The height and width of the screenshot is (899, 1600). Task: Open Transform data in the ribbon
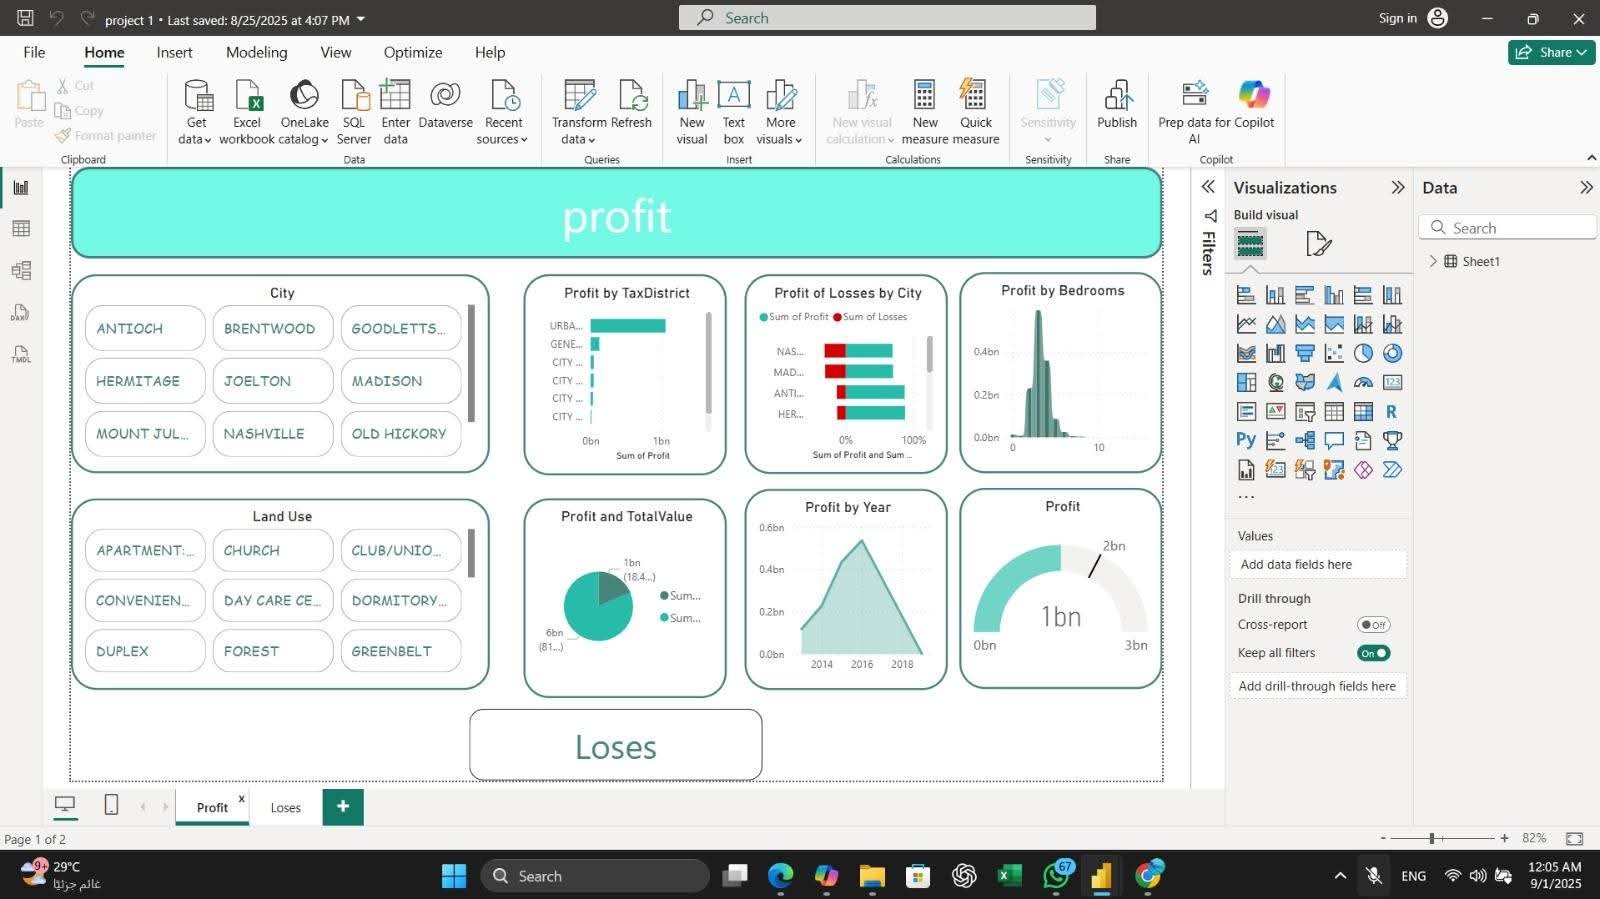(579, 96)
